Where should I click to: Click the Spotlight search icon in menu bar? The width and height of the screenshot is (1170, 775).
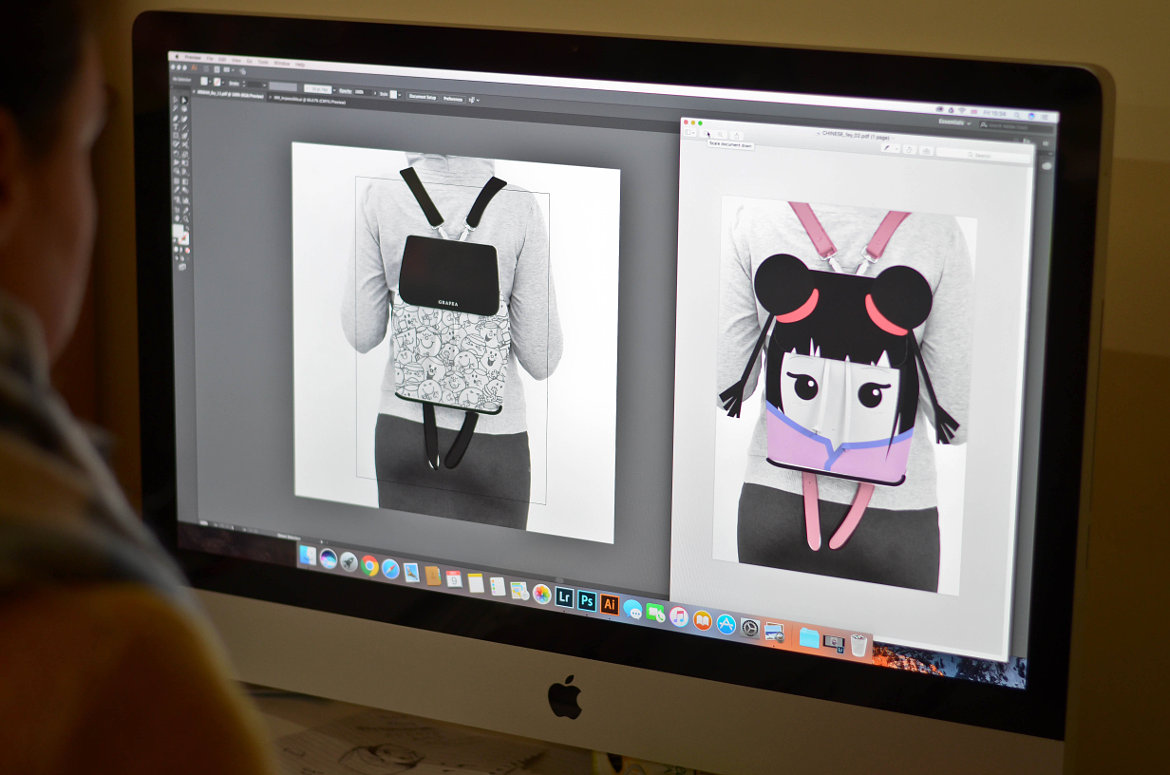pyautogui.click(x=1017, y=115)
